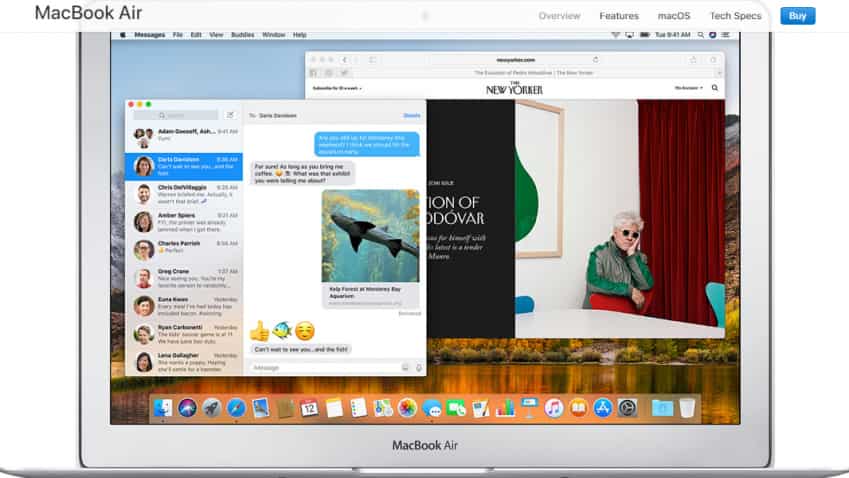Click MacBook Air page title link

tap(88, 13)
